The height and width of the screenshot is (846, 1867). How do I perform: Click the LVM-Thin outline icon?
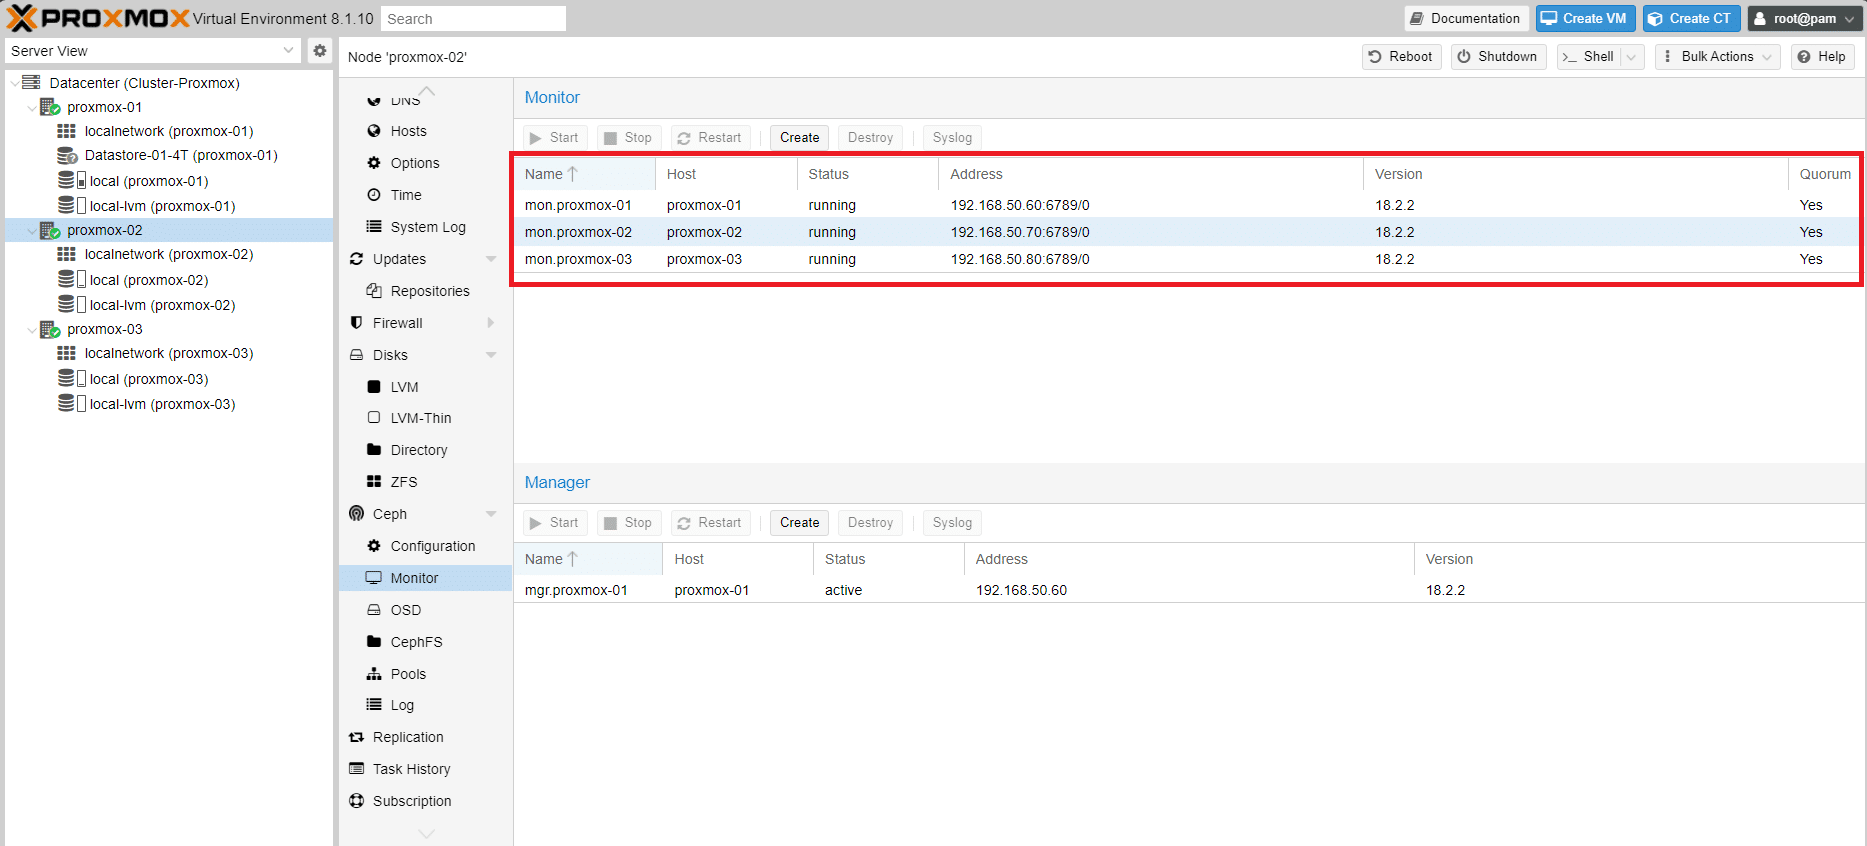pyautogui.click(x=374, y=418)
